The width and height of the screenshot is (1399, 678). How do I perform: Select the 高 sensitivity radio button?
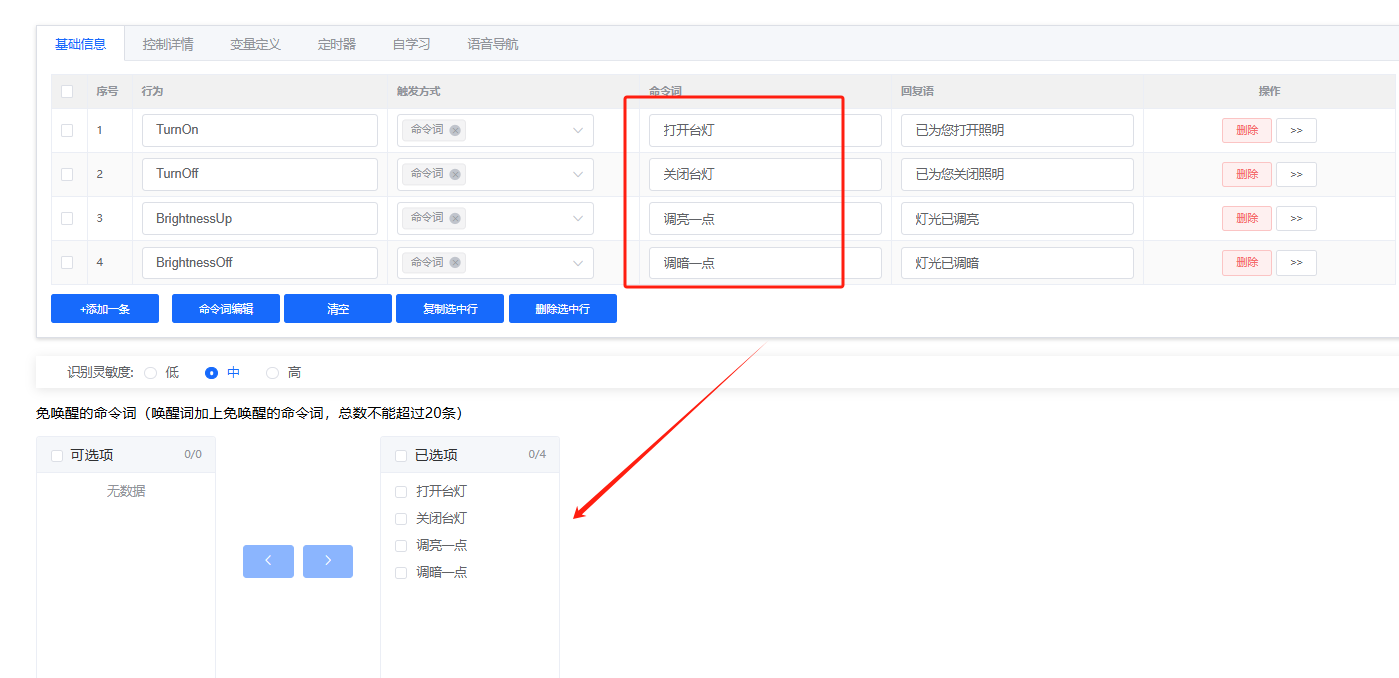pyautogui.click(x=272, y=371)
